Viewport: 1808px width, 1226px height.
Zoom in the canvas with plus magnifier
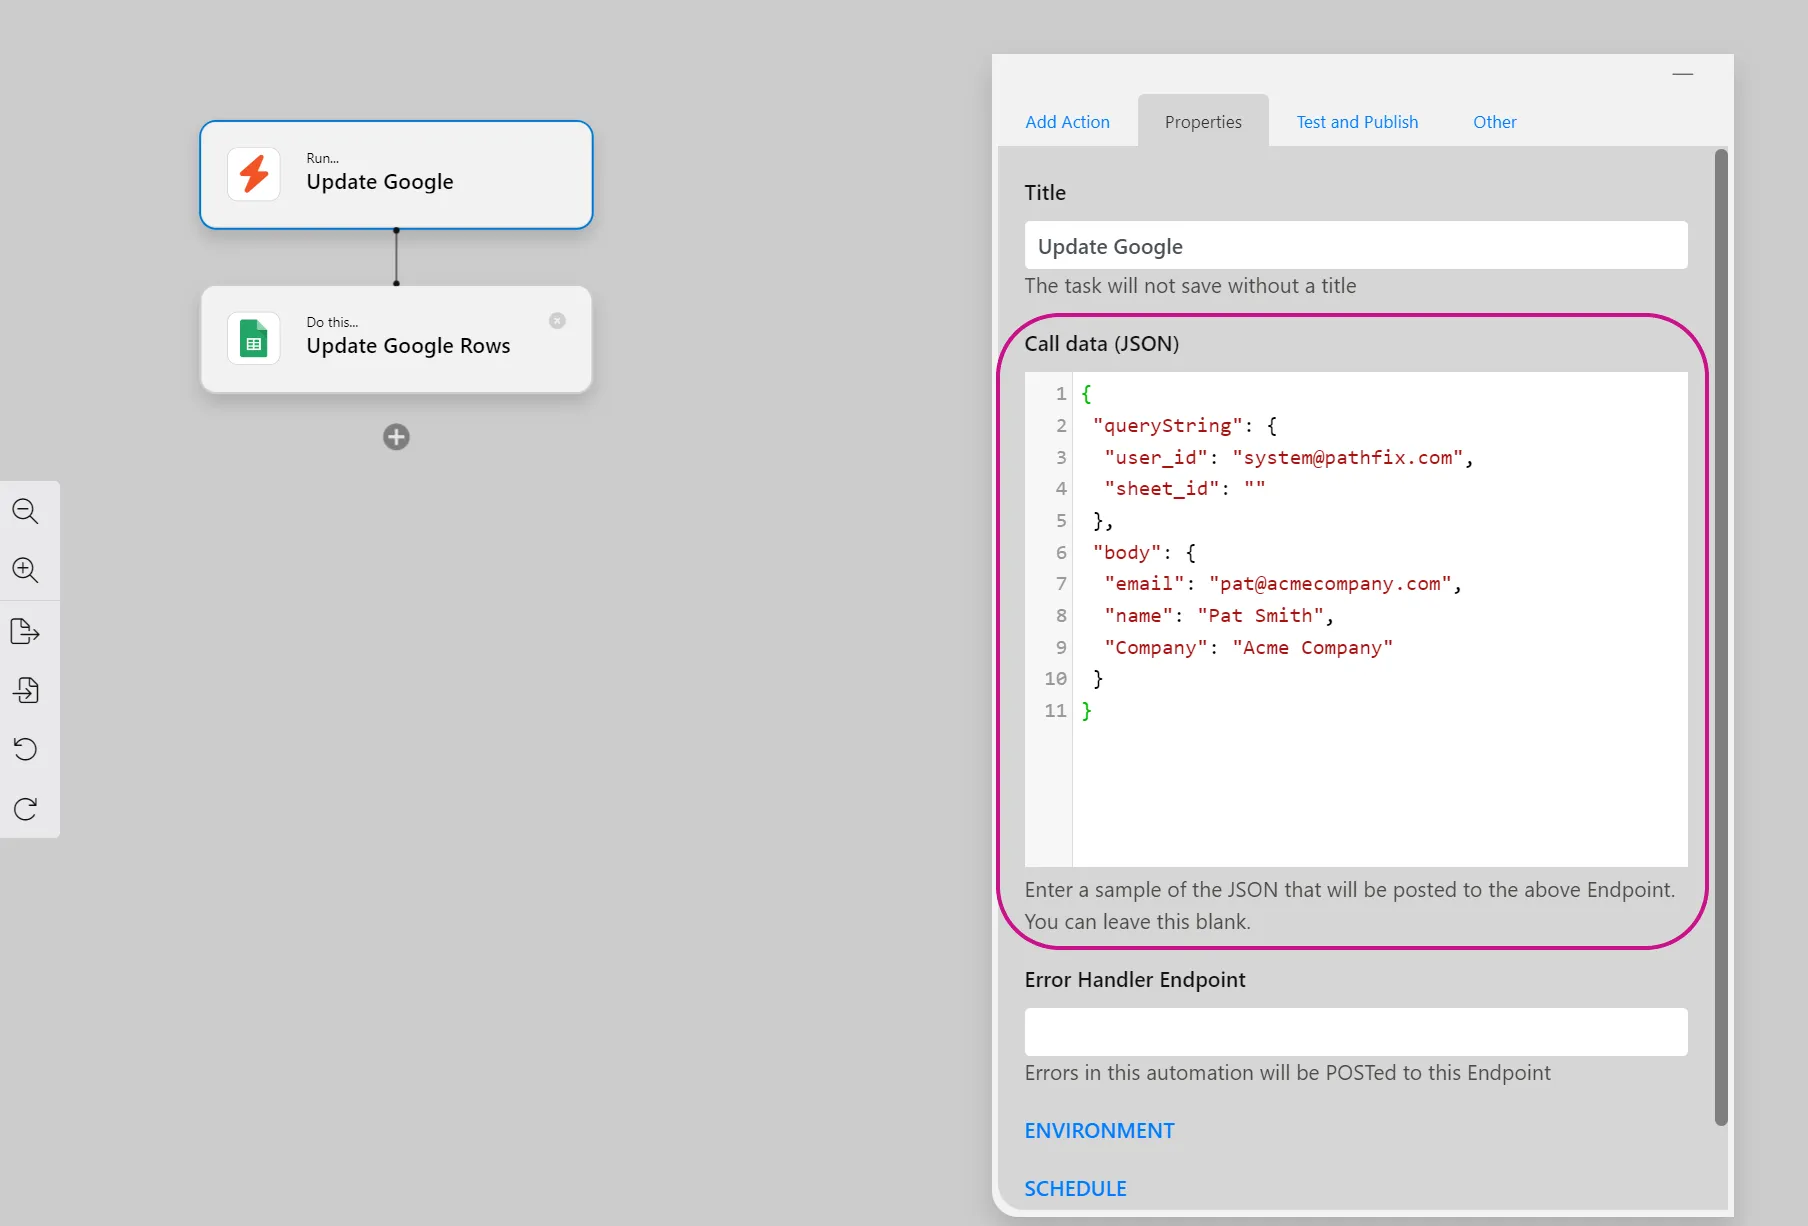click(x=25, y=570)
